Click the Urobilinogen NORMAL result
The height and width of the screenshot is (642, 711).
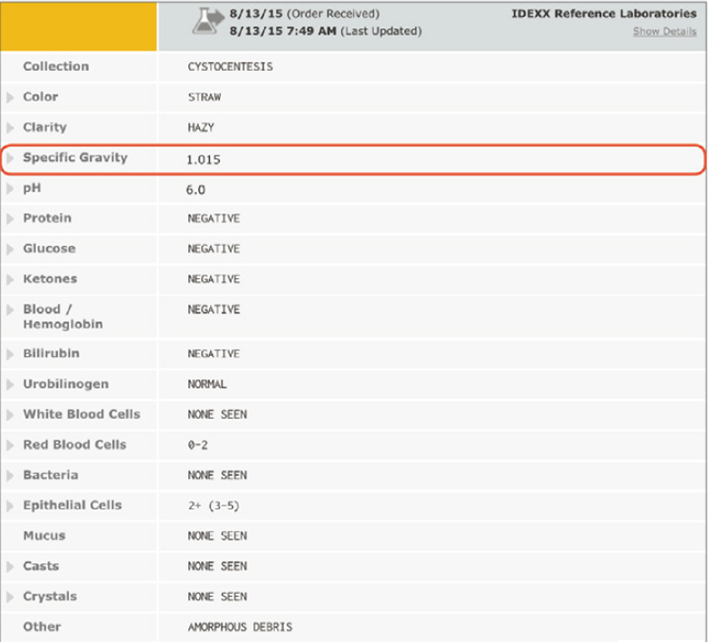pos(207,384)
